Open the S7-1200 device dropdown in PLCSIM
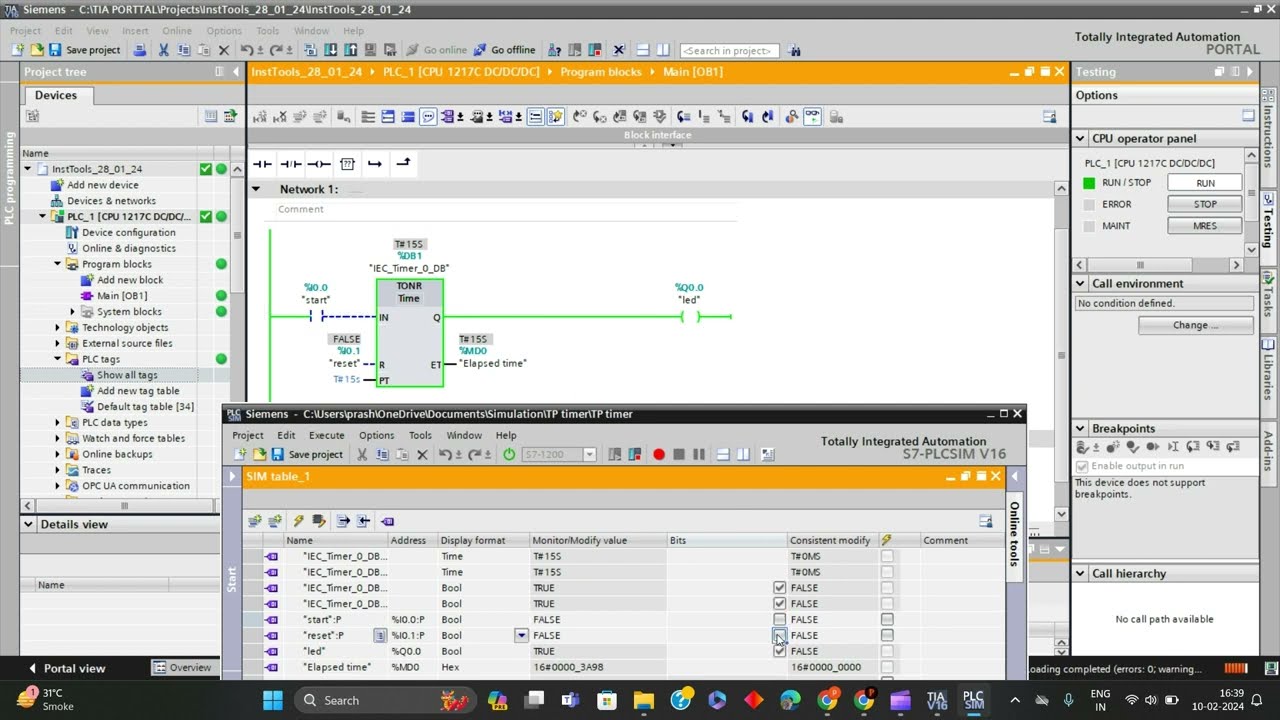The image size is (1280, 720). pyautogui.click(x=589, y=455)
